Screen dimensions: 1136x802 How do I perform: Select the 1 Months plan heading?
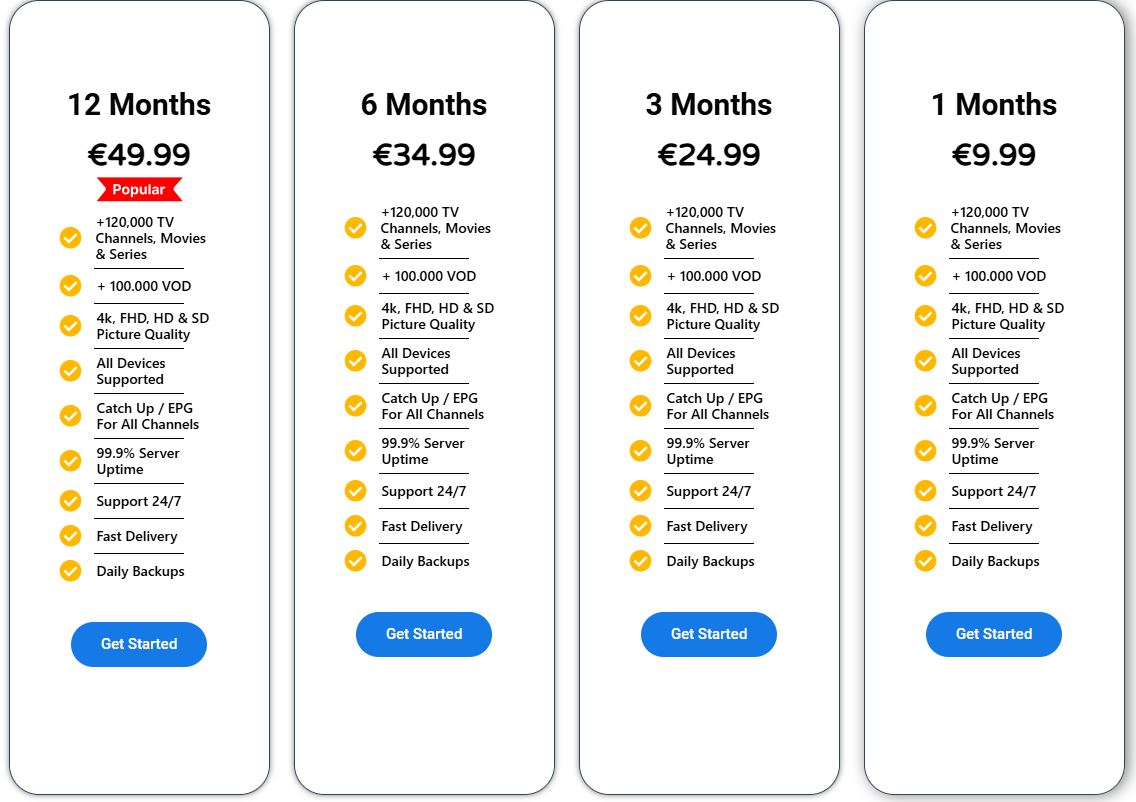click(x=993, y=104)
